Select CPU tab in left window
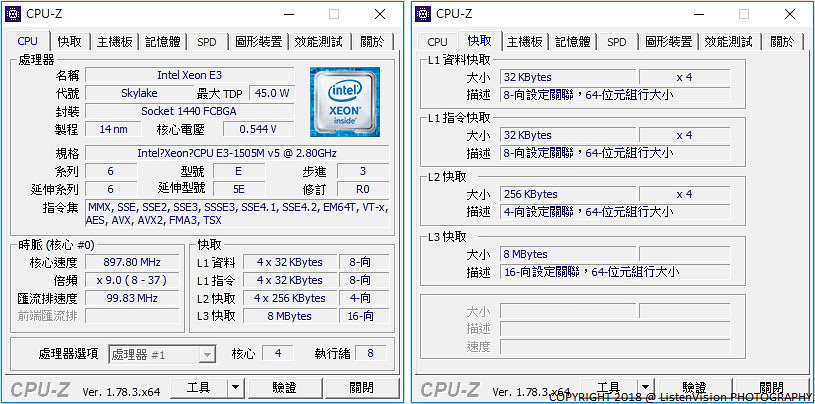Viewport: 815px width, 404px height. click(x=28, y=41)
